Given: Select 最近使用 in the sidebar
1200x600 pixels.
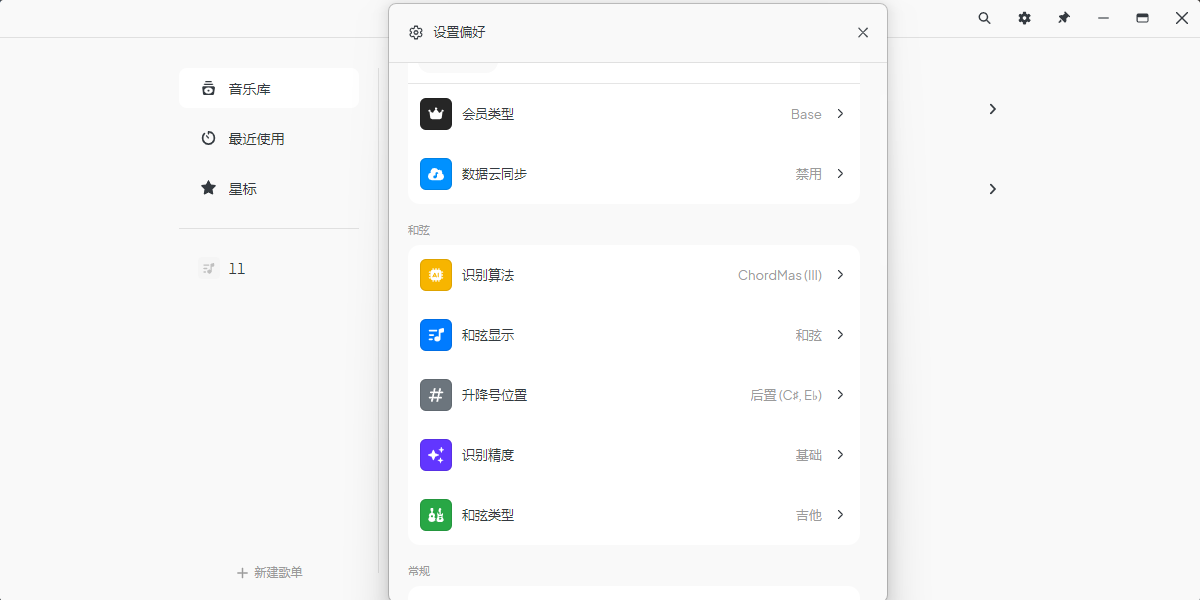Looking at the screenshot, I should [269, 138].
